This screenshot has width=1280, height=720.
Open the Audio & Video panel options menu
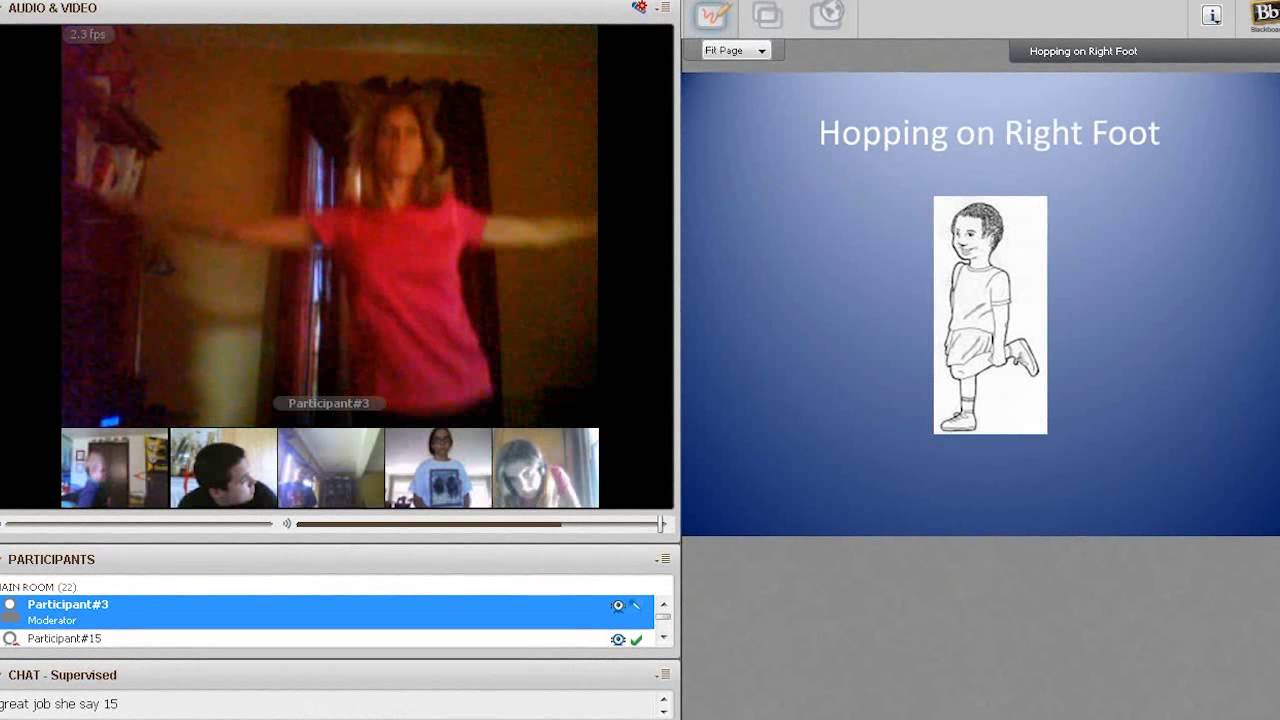tap(663, 8)
